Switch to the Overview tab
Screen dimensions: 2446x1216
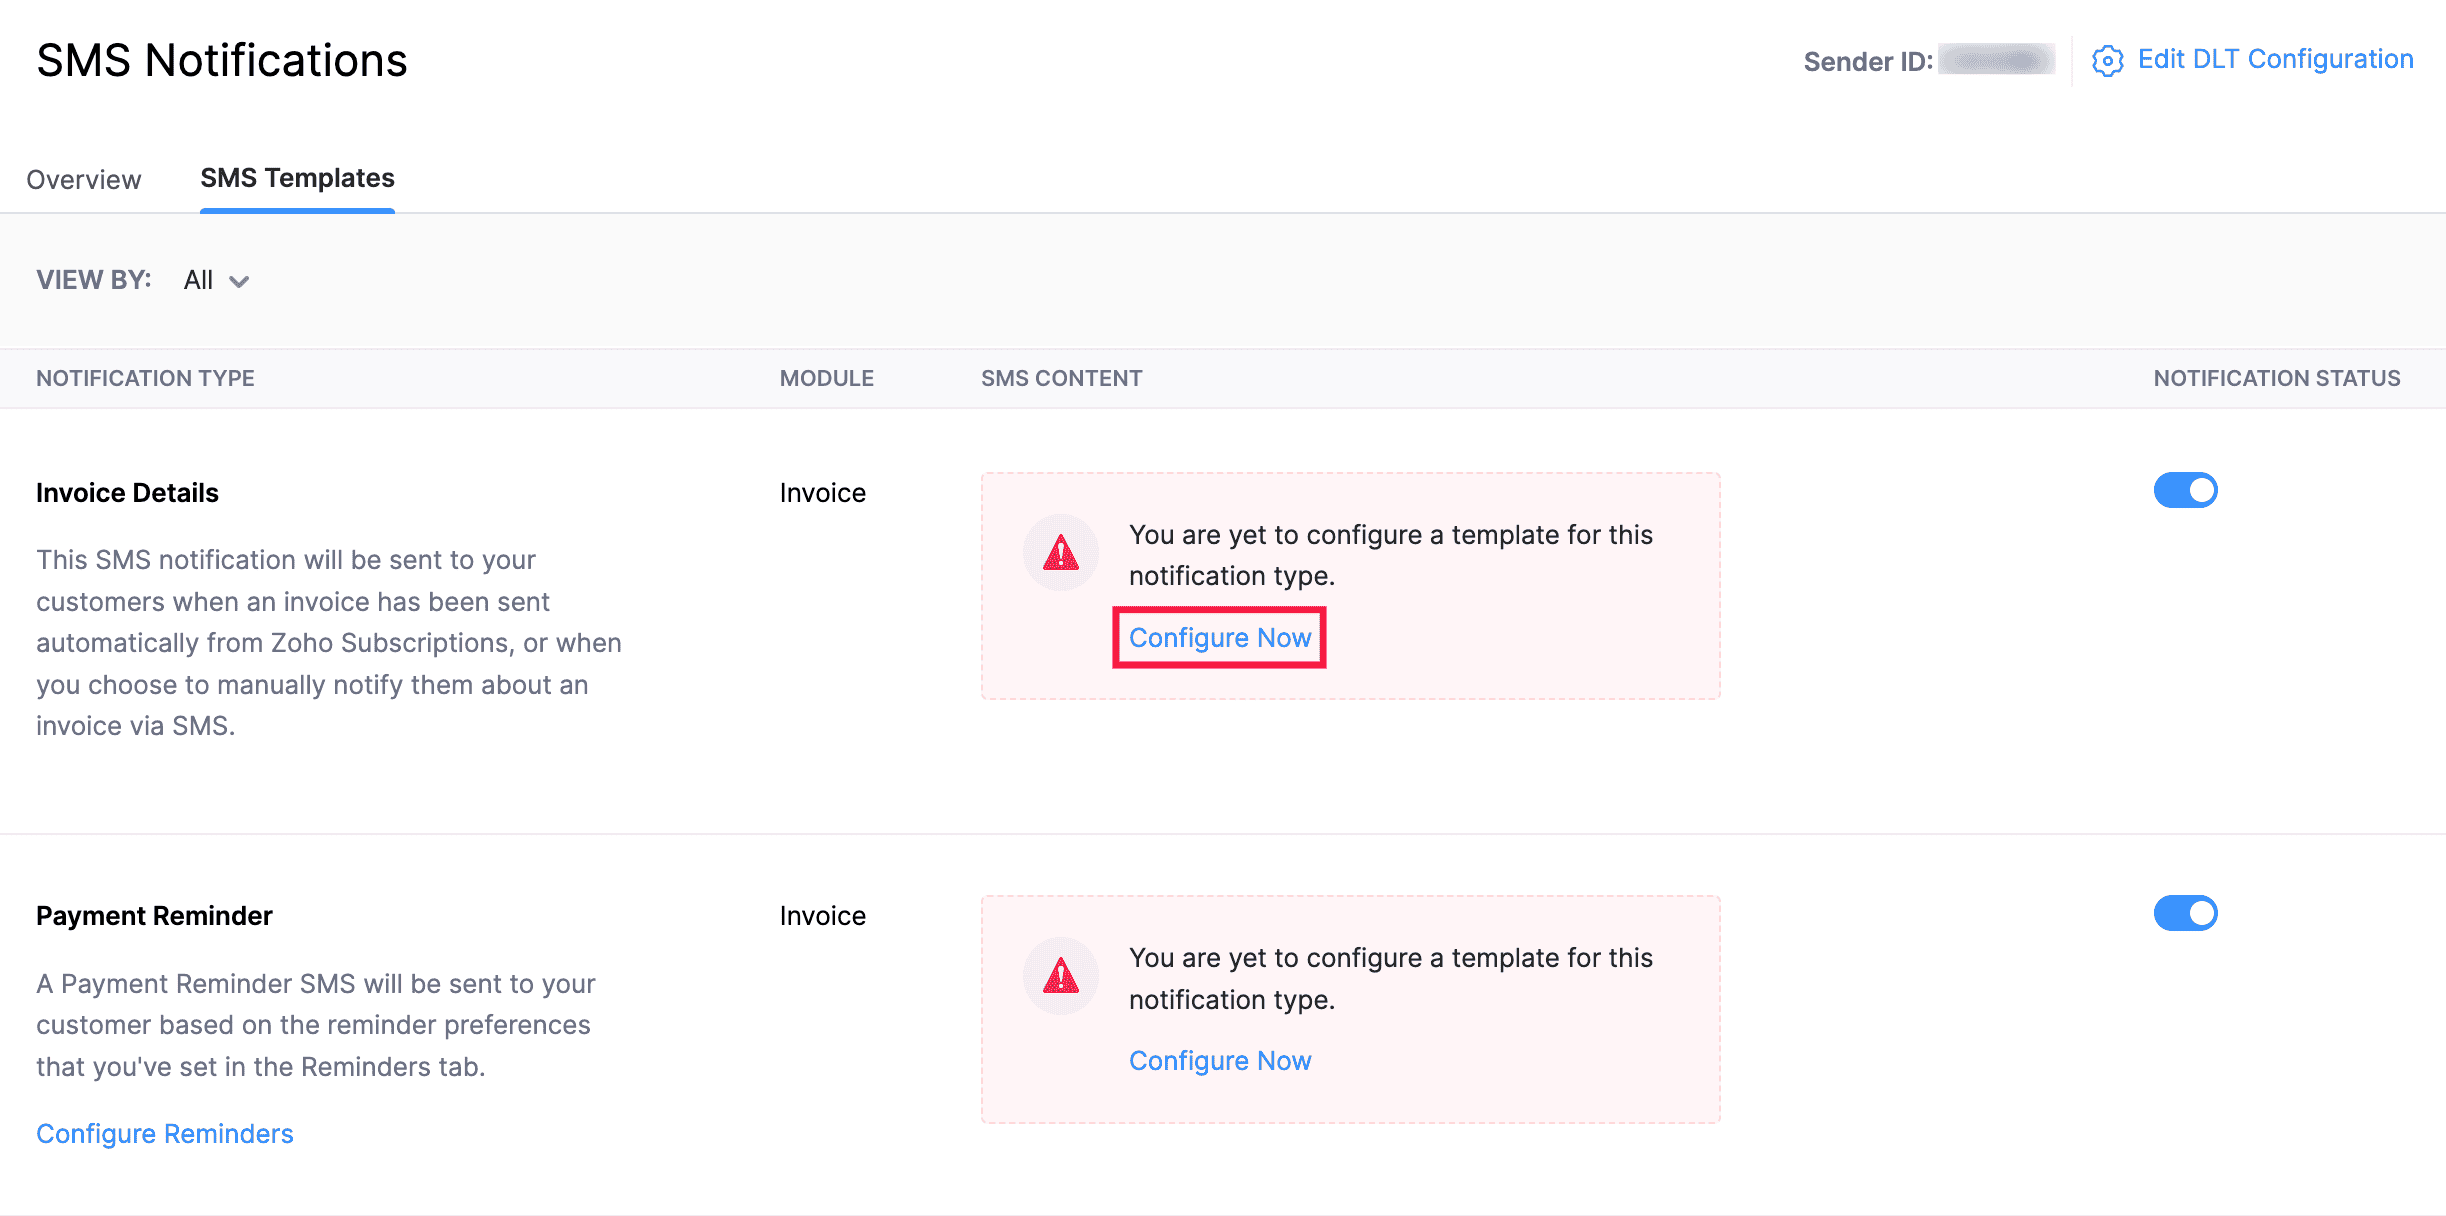[x=83, y=179]
